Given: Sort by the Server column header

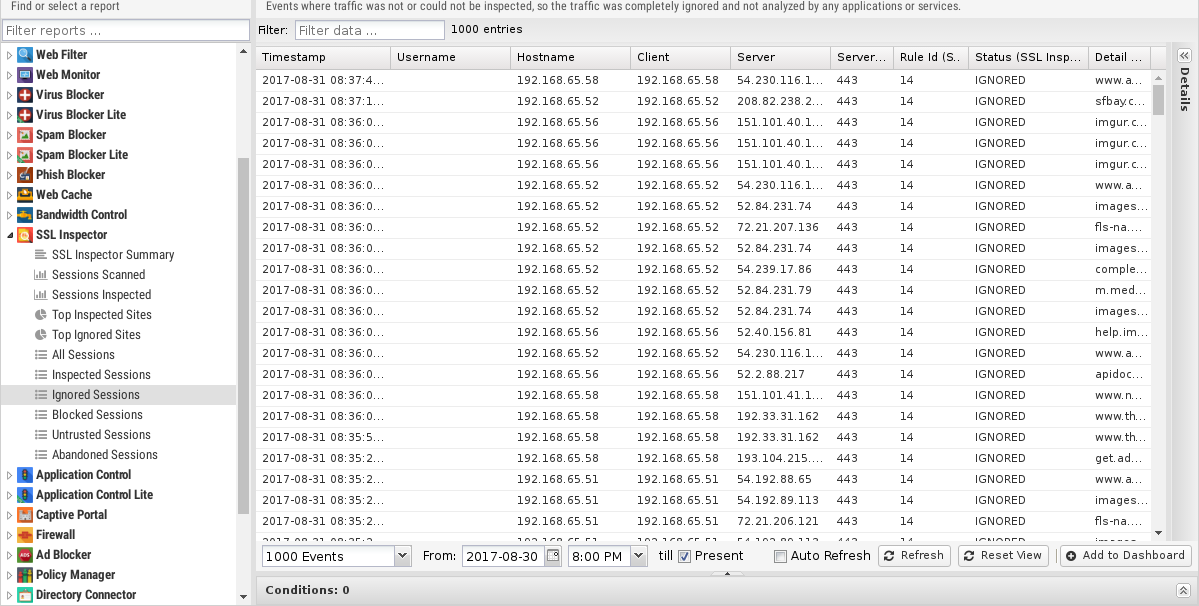Looking at the screenshot, I should click(781, 57).
